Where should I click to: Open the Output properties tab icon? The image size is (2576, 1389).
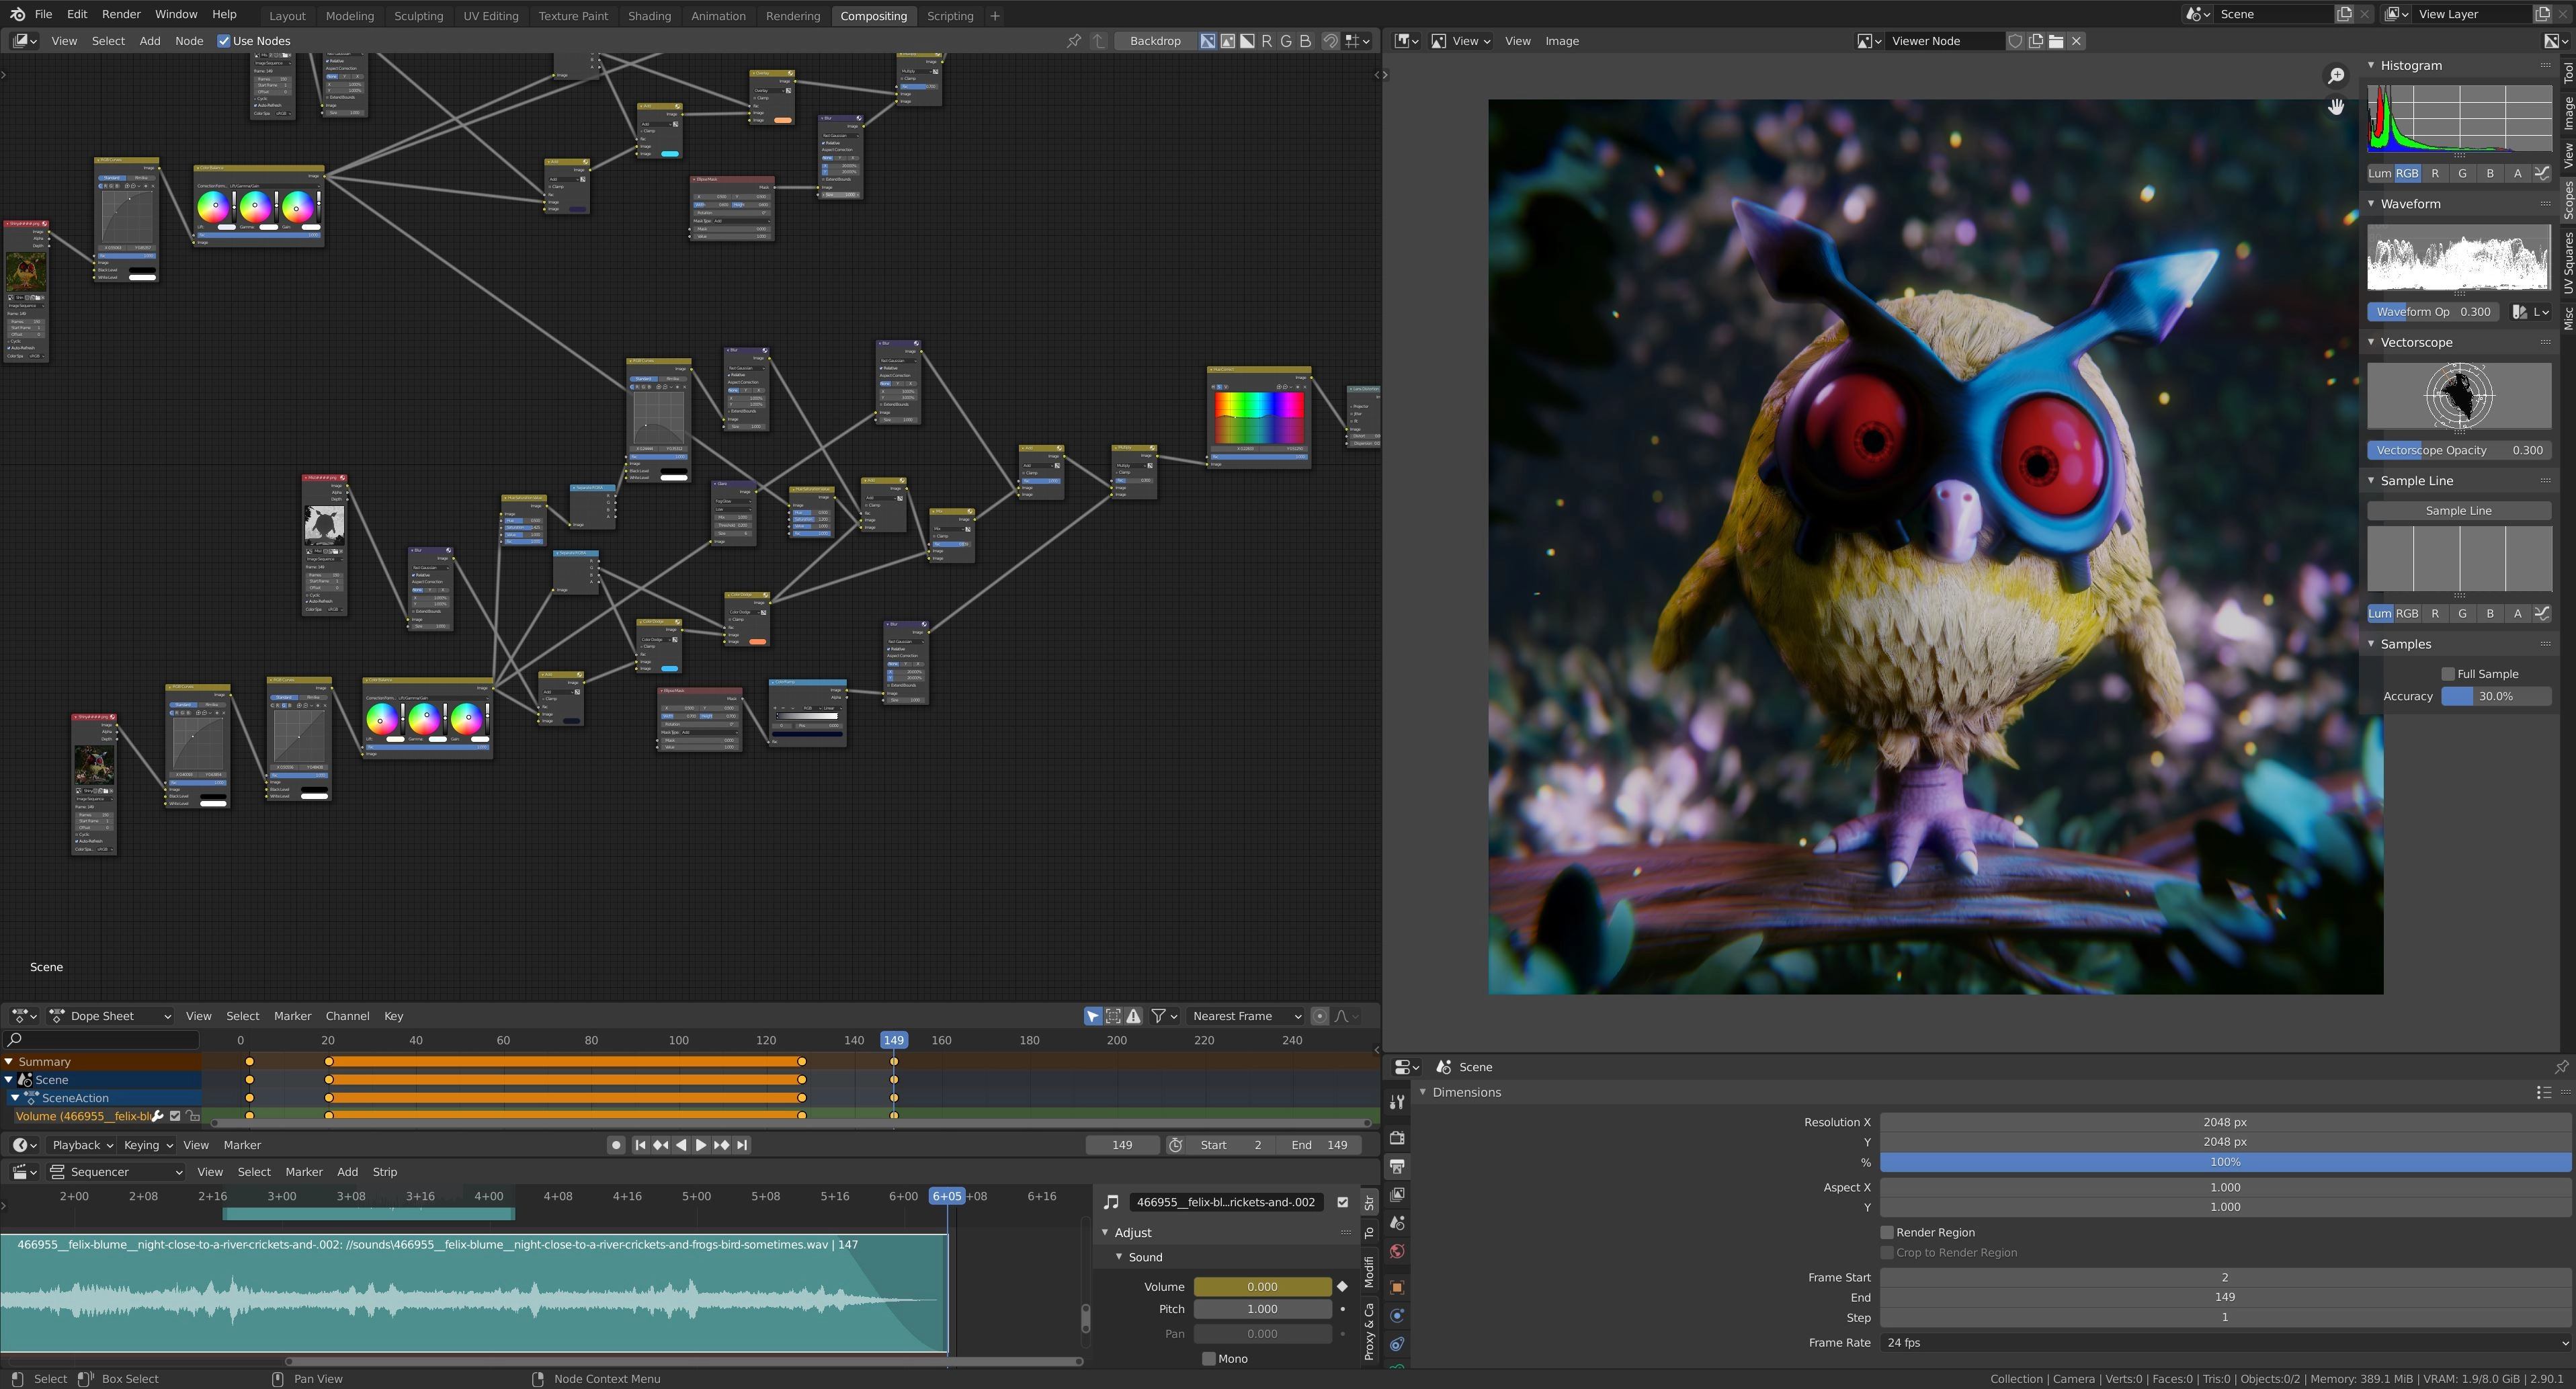1397,1166
